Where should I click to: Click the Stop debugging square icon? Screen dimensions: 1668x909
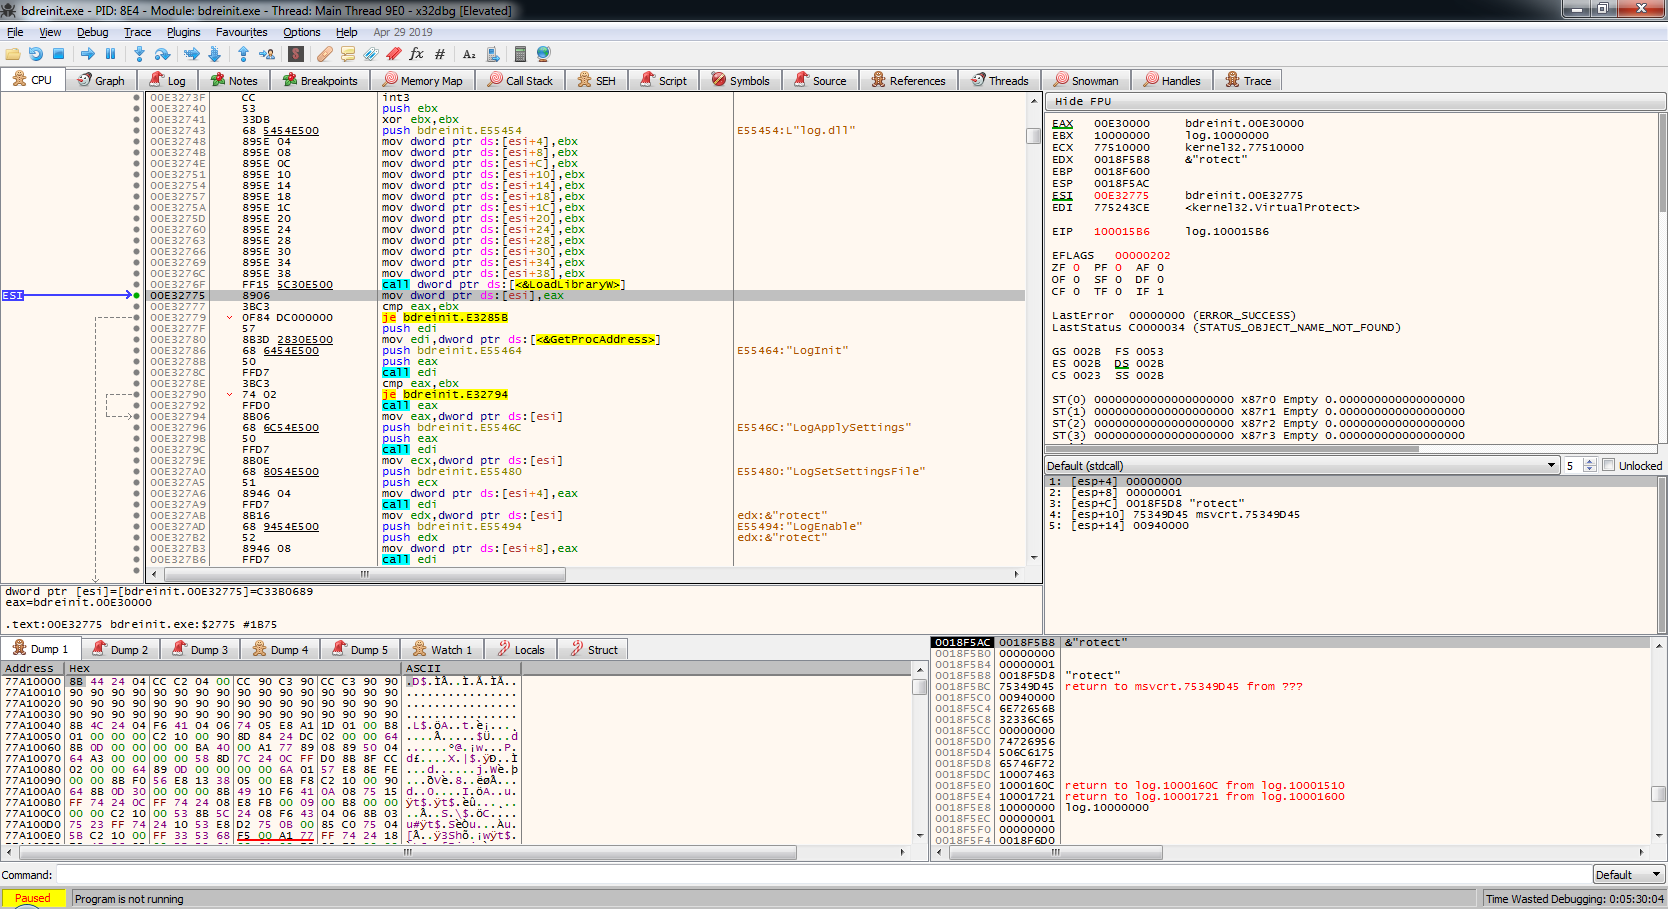tap(59, 54)
